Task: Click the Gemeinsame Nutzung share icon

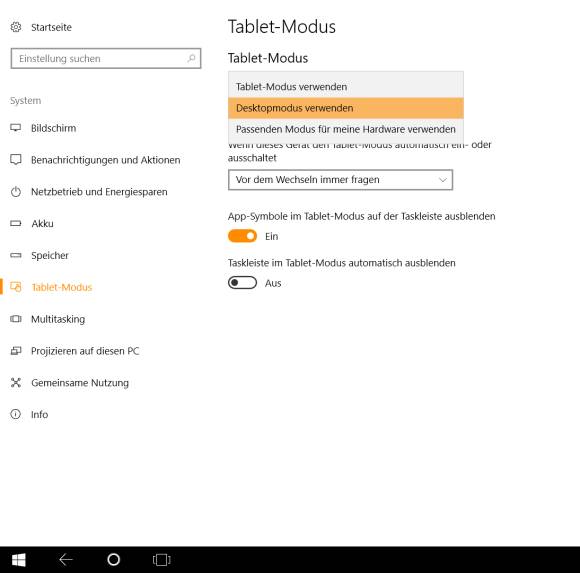Action: coord(16,382)
